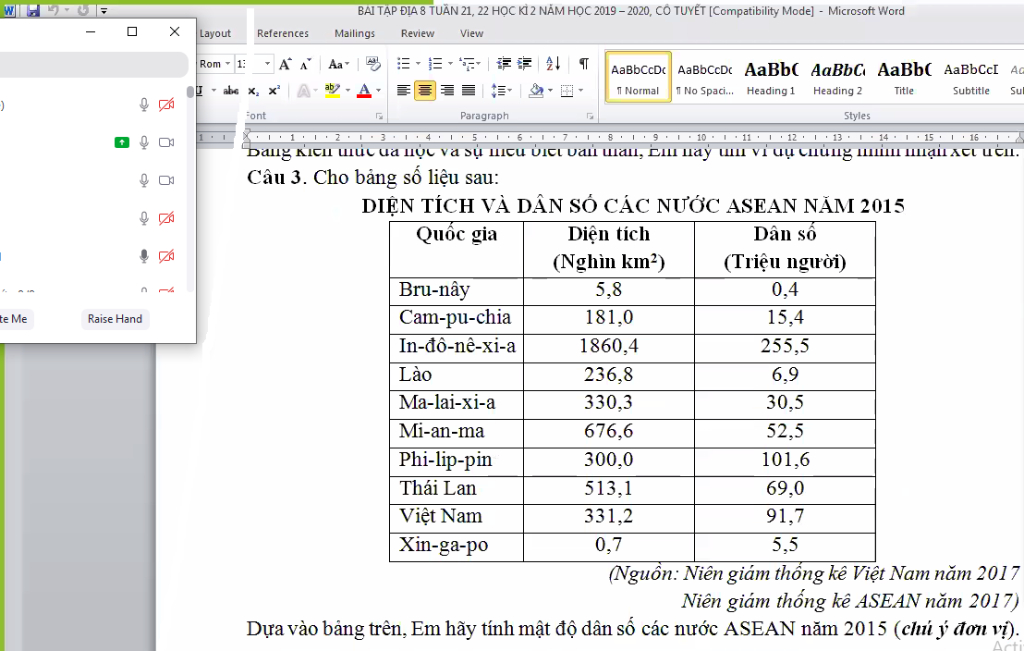The width and height of the screenshot is (1024, 651).
Task: Decrease font size with Shrink Font icon
Action: coord(305,64)
